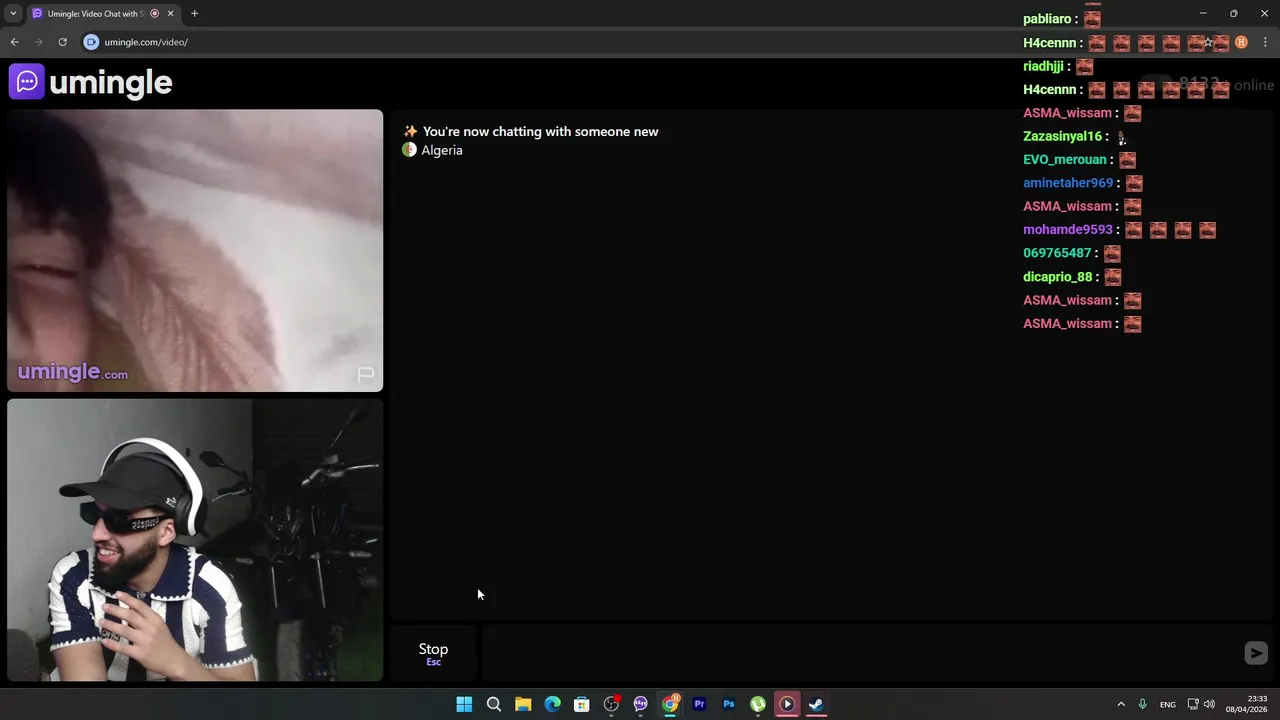Bookmark this page with the star icon
The height and width of the screenshot is (720, 1280).
point(1208,42)
